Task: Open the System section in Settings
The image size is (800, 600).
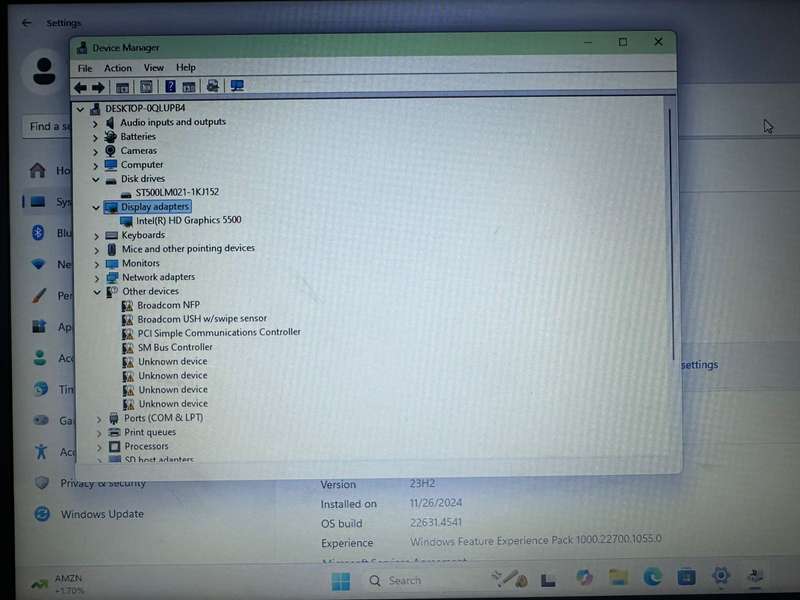Action: coord(48,202)
